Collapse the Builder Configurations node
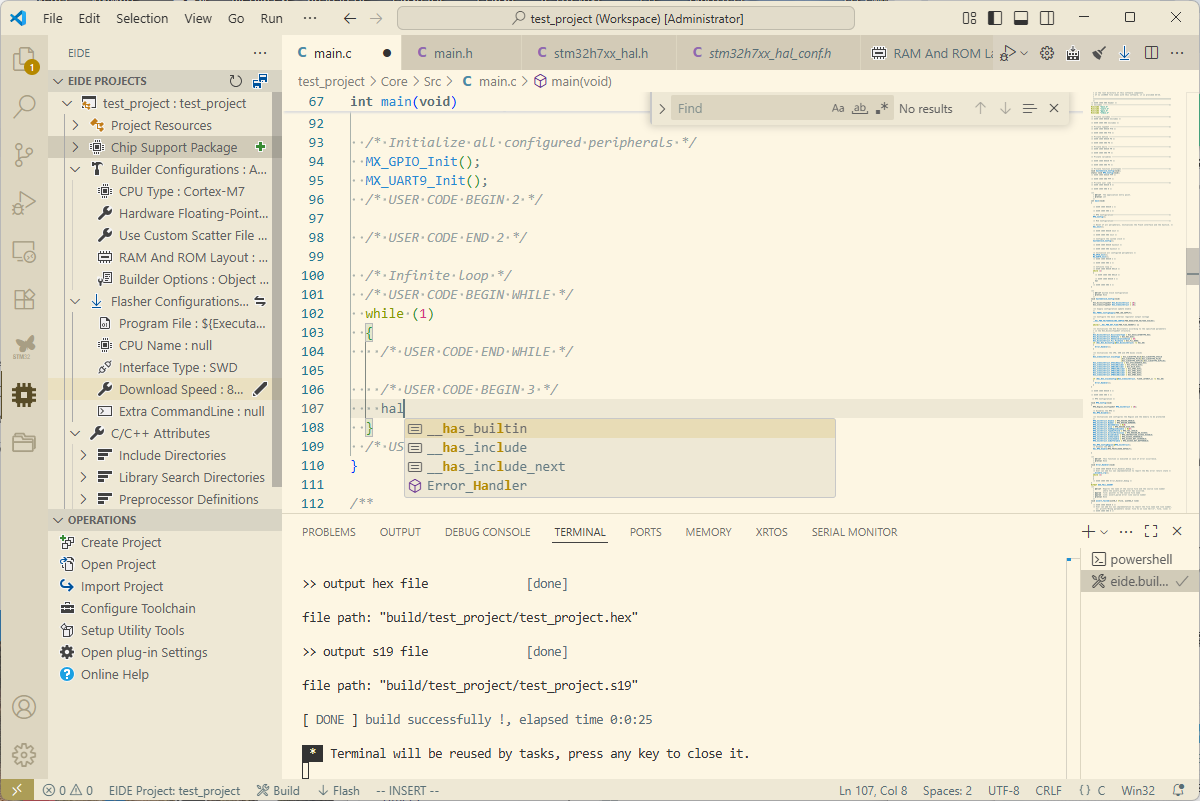This screenshot has width=1200, height=801. coord(76,169)
